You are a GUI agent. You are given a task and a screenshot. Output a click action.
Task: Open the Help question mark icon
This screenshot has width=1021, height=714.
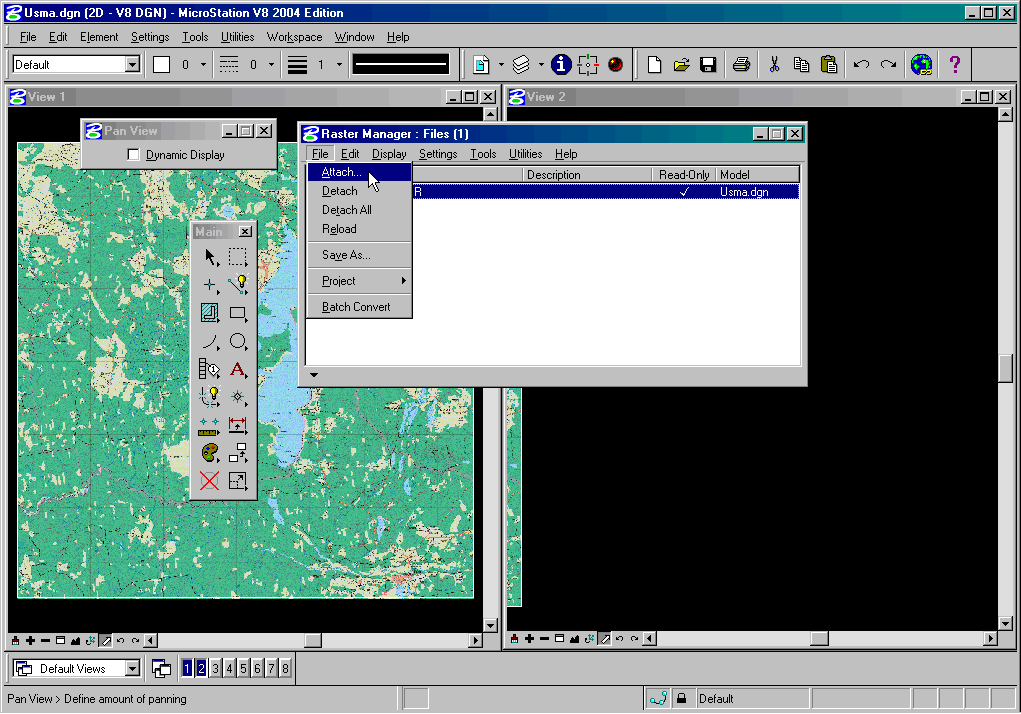pyautogui.click(x=955, y=64)
